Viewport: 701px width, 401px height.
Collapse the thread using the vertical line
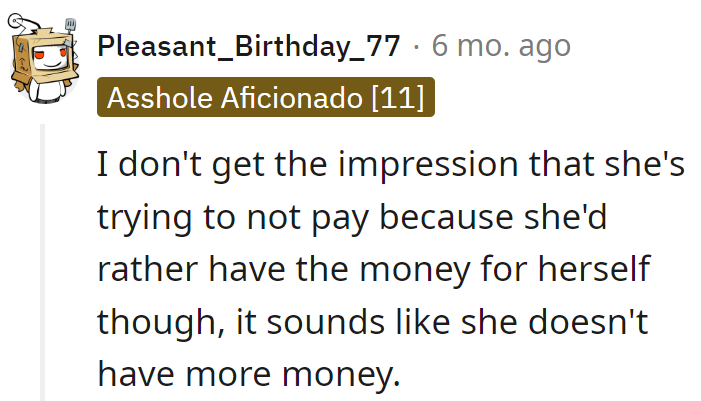click(42, 262)
